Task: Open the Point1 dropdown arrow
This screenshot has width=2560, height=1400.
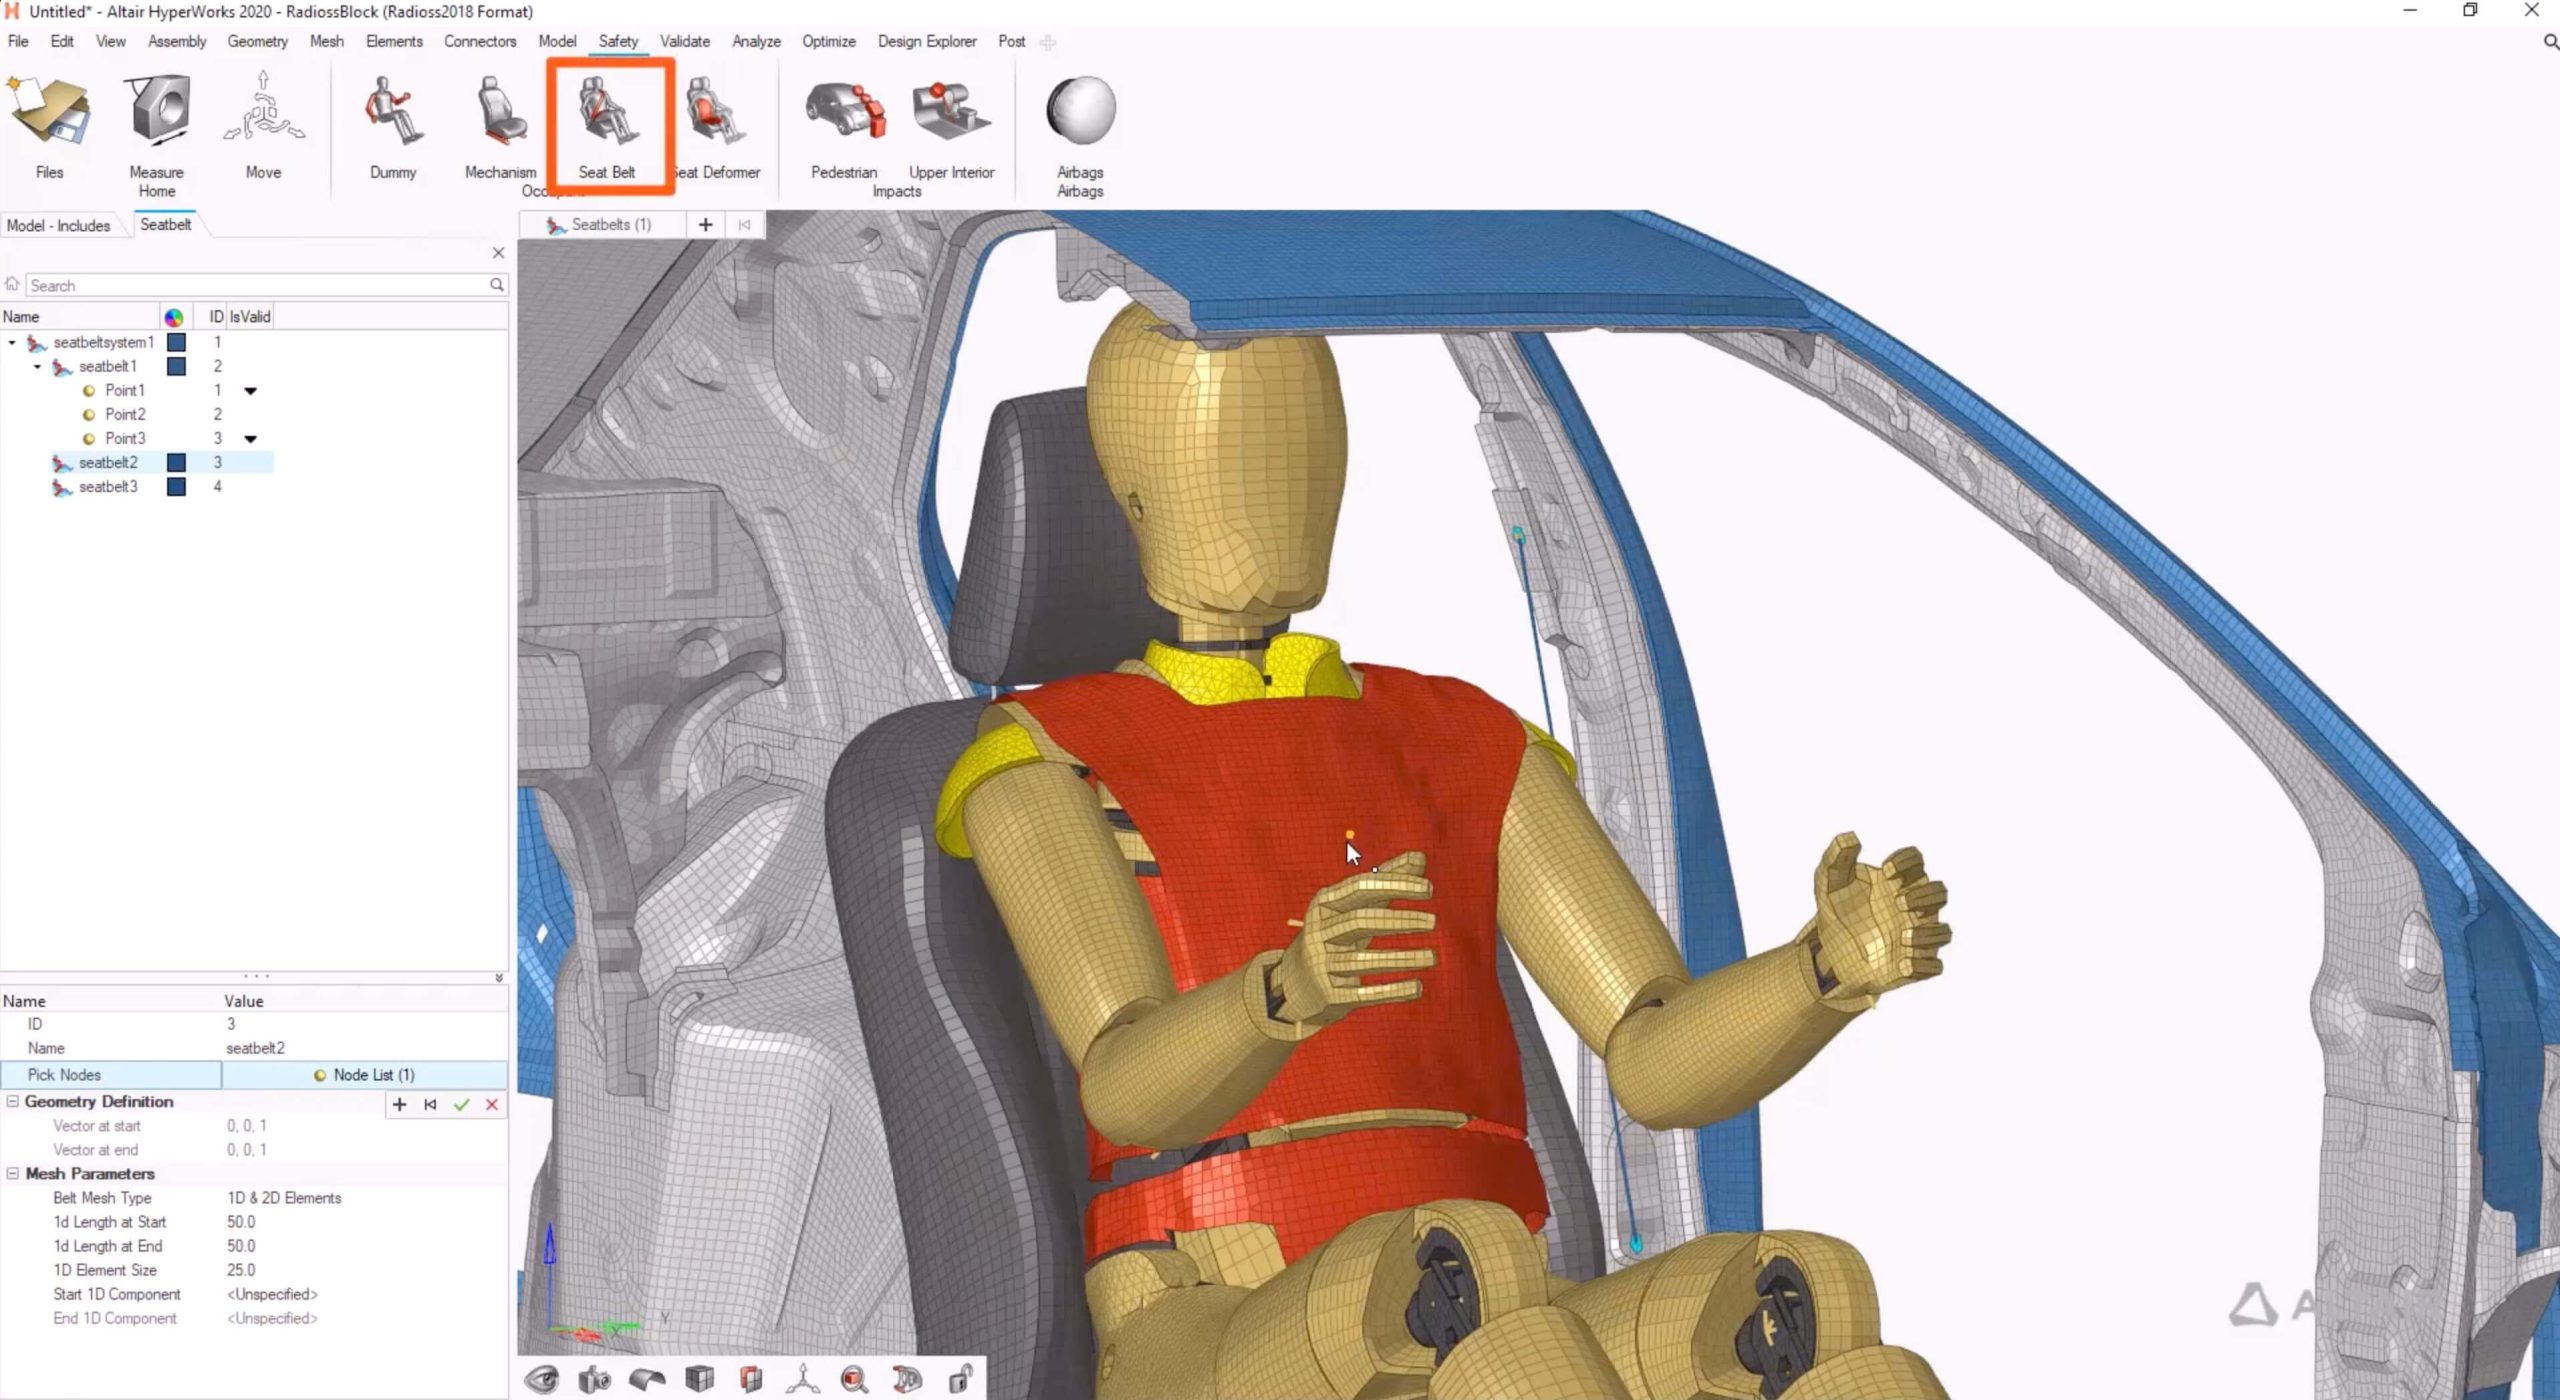Action: 251,391
